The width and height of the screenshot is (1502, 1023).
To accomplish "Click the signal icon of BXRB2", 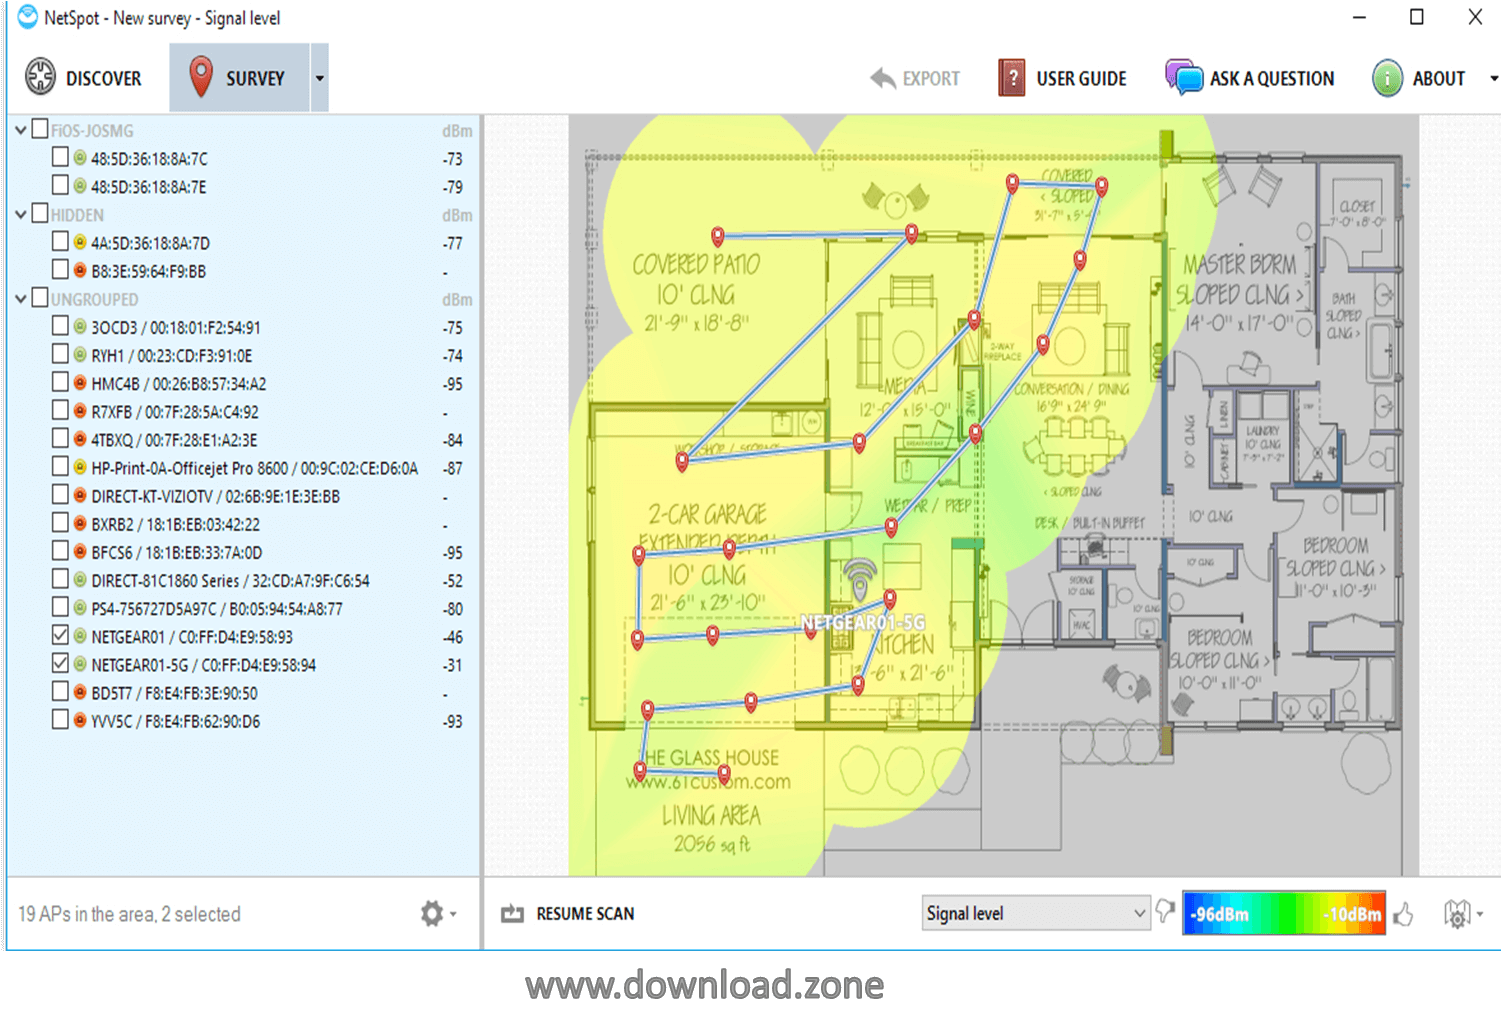I will click(x=80, y=523).
